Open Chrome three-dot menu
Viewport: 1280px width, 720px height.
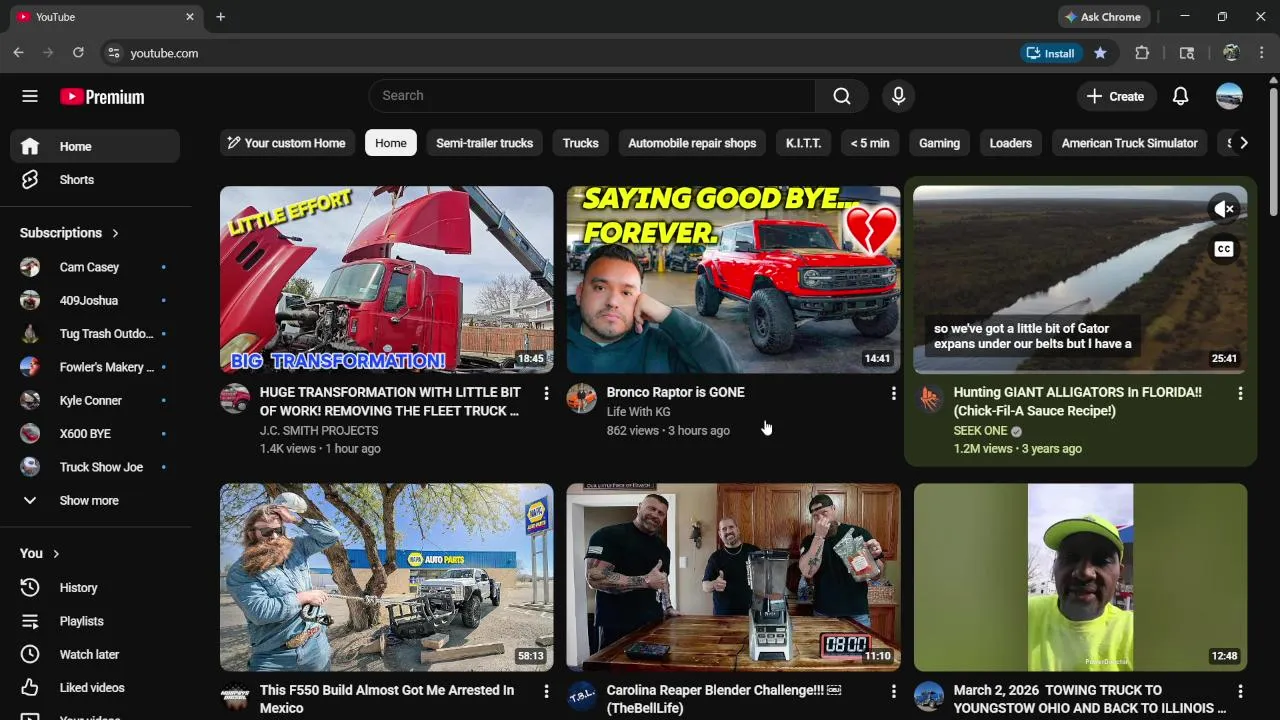coord(1261,53)
